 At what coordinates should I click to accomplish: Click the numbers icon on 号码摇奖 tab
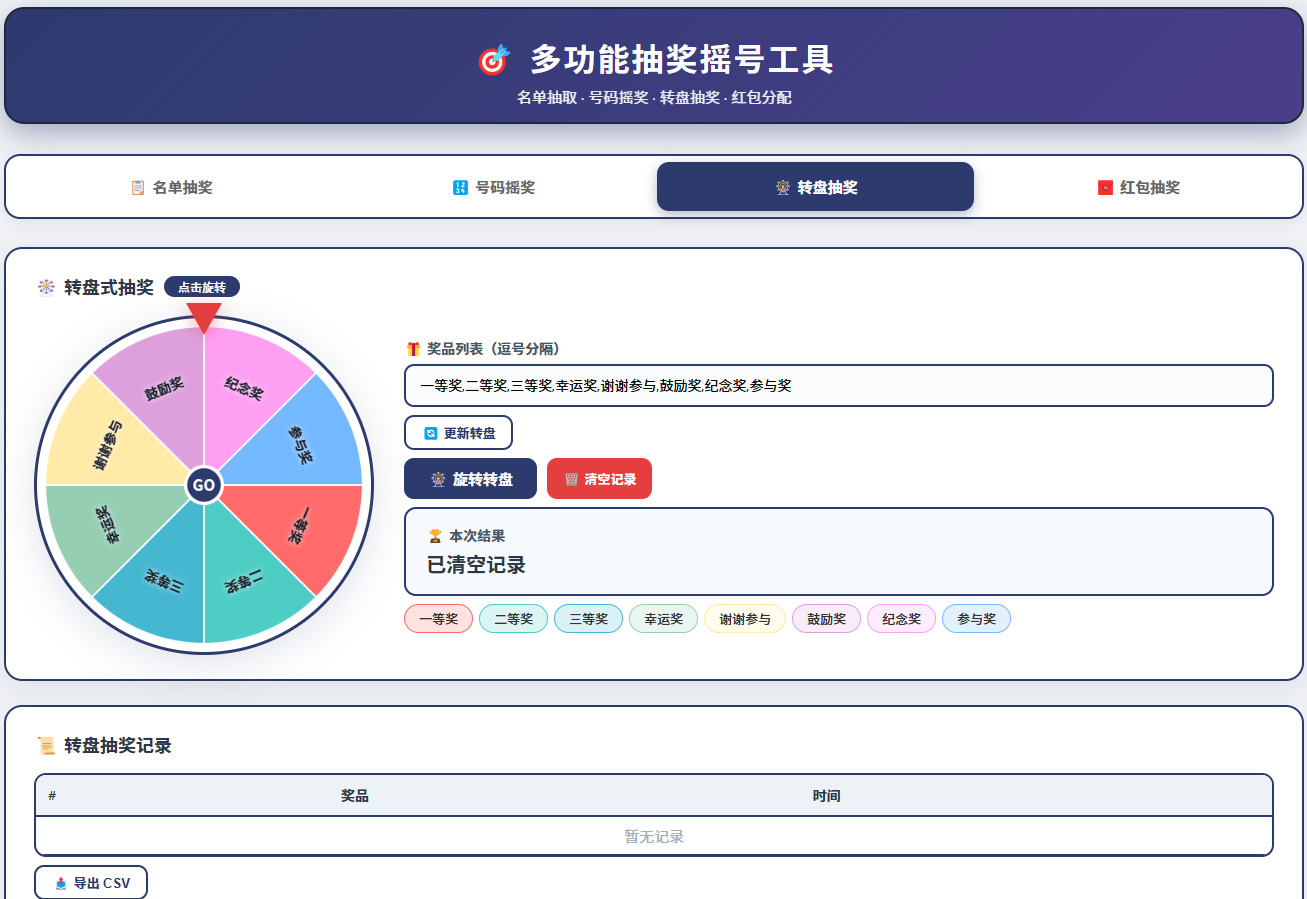coord(460,187)
